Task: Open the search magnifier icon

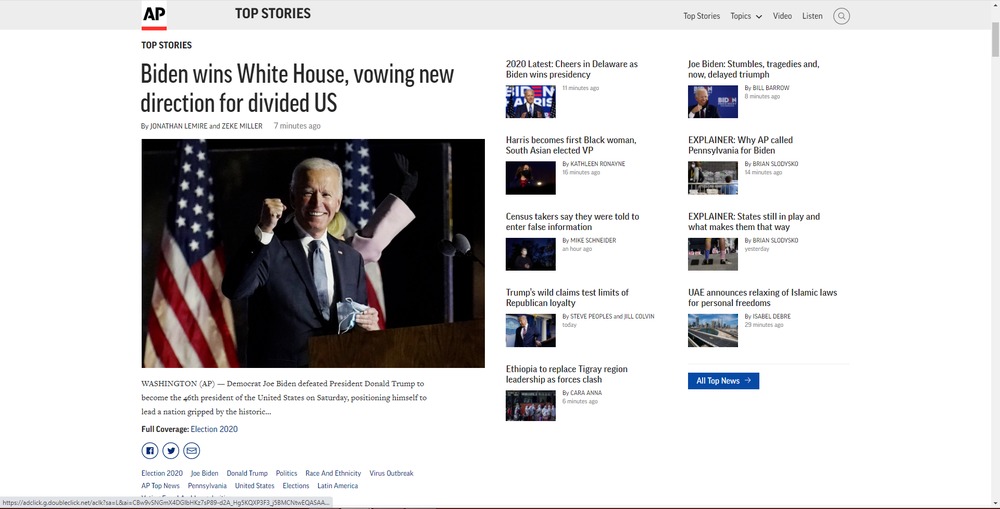Action: click(x=841, y=16)
